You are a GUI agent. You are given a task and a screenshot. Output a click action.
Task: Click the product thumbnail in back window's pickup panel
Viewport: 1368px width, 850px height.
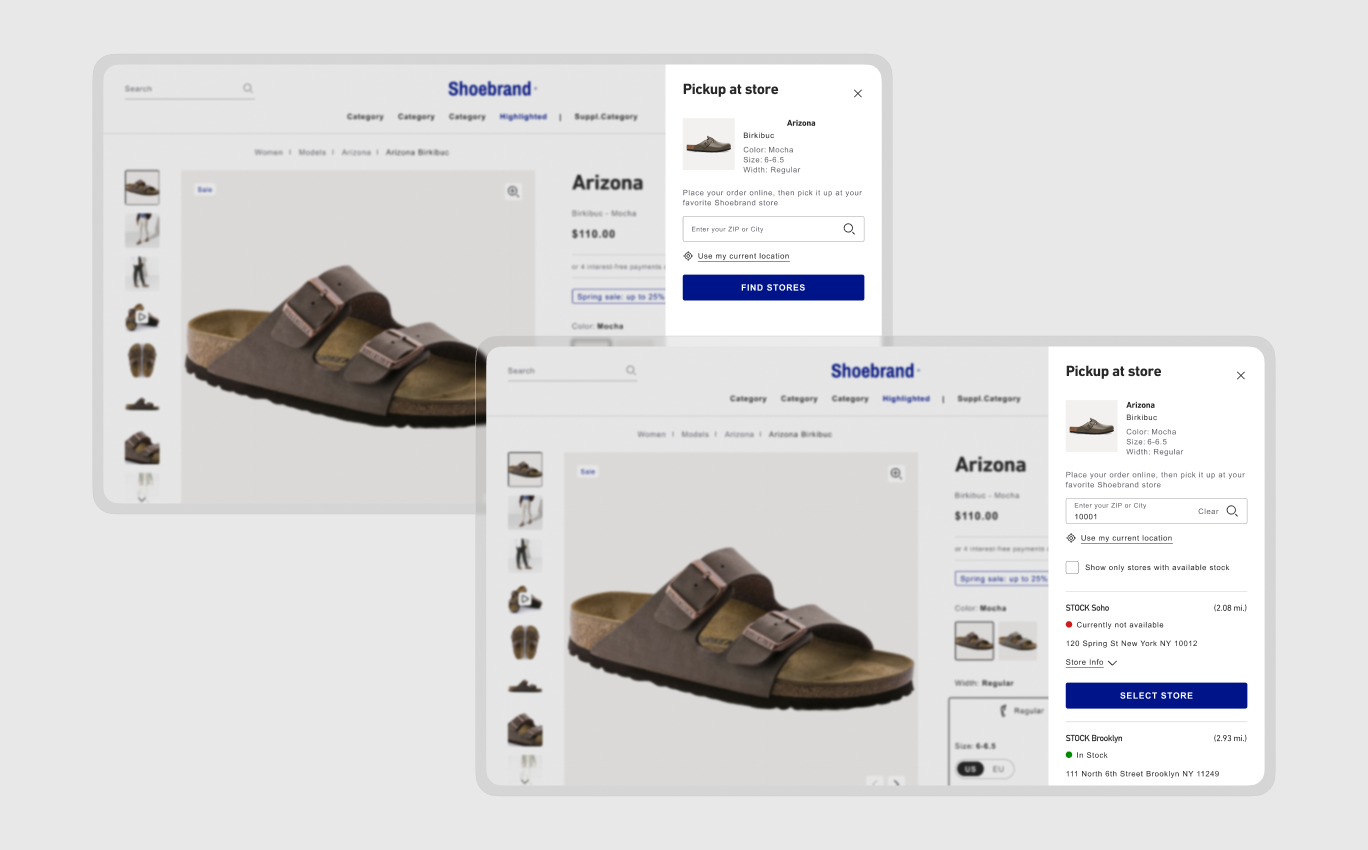click(x=709, y=144)
